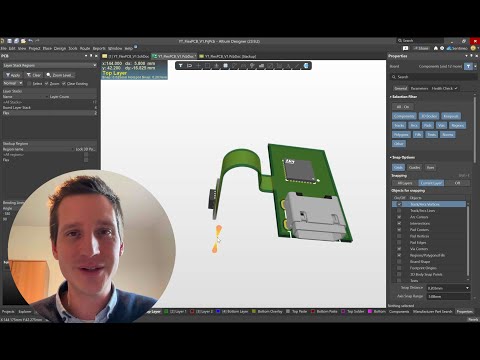Click the Properties panel search field
The width and height of the screenshot is (480, 360).
point(433,77)
